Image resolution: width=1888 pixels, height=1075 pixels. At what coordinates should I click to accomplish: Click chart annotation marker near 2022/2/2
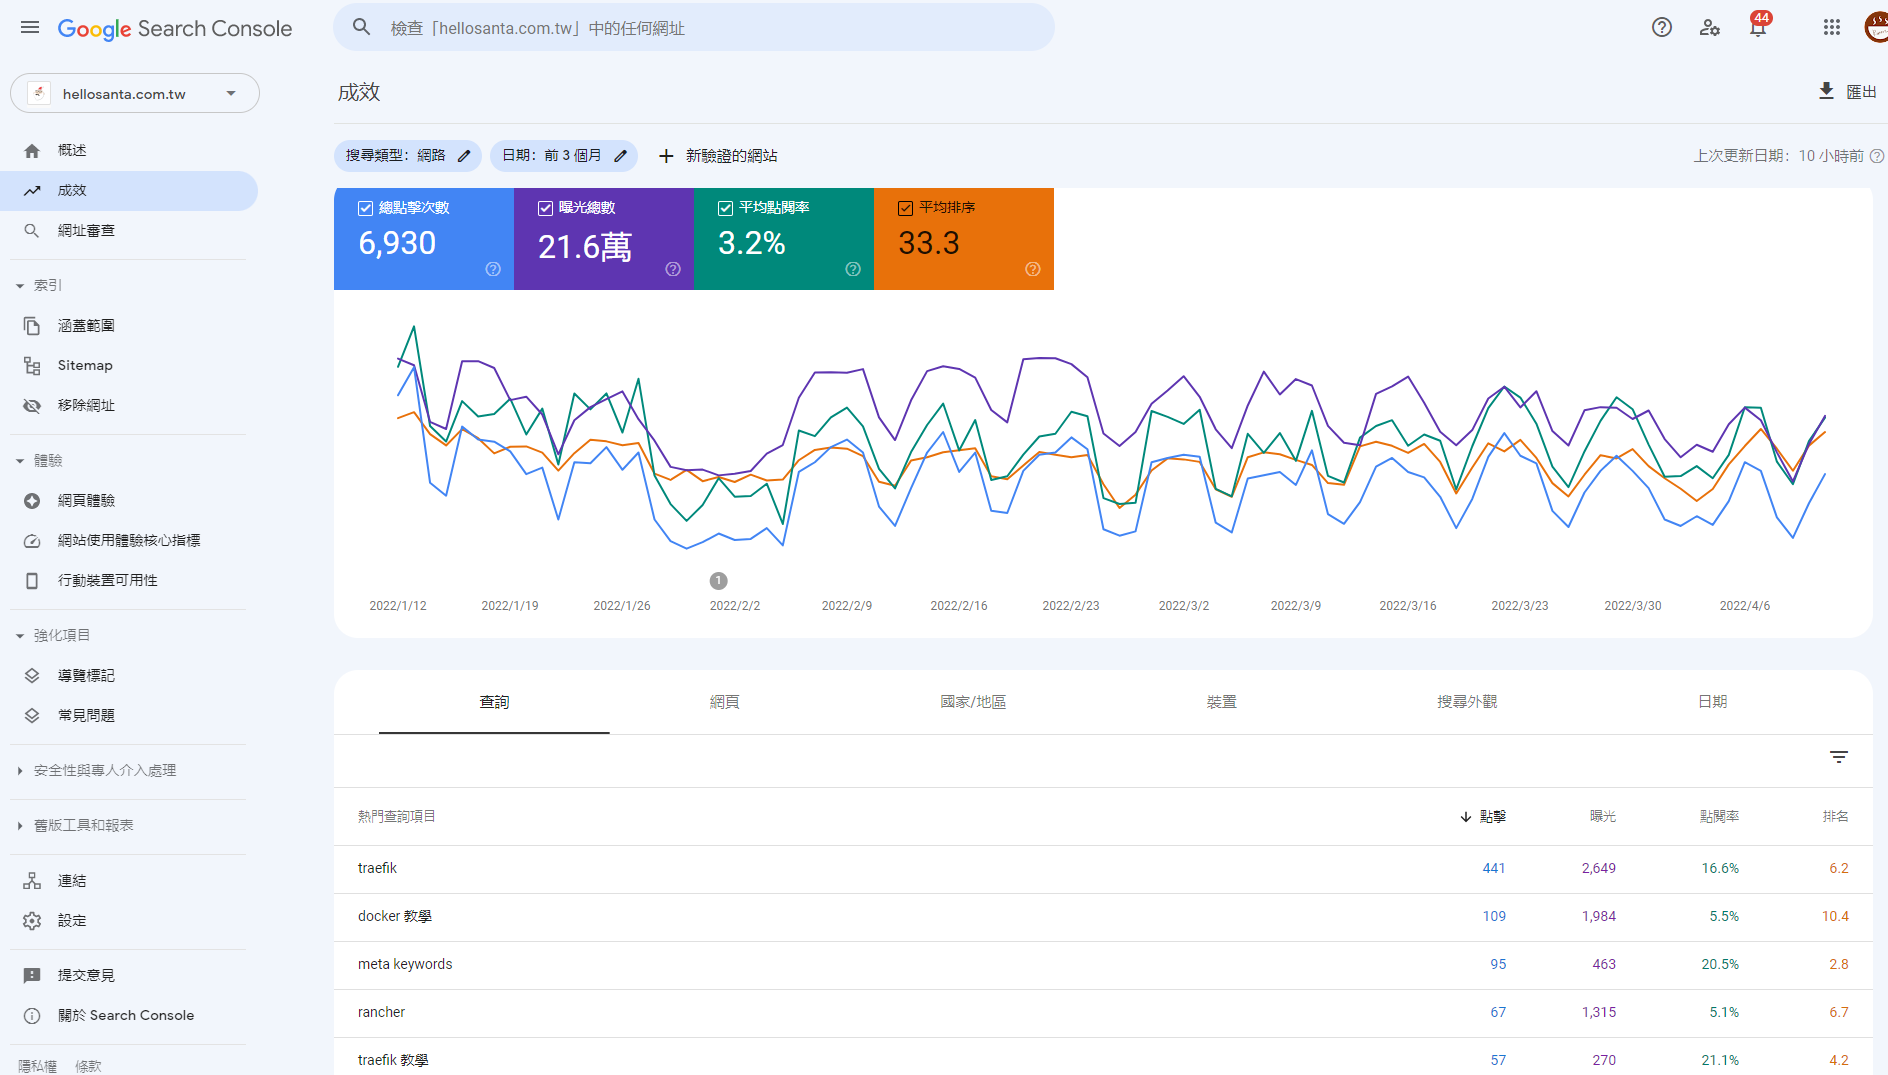point(718,581)
